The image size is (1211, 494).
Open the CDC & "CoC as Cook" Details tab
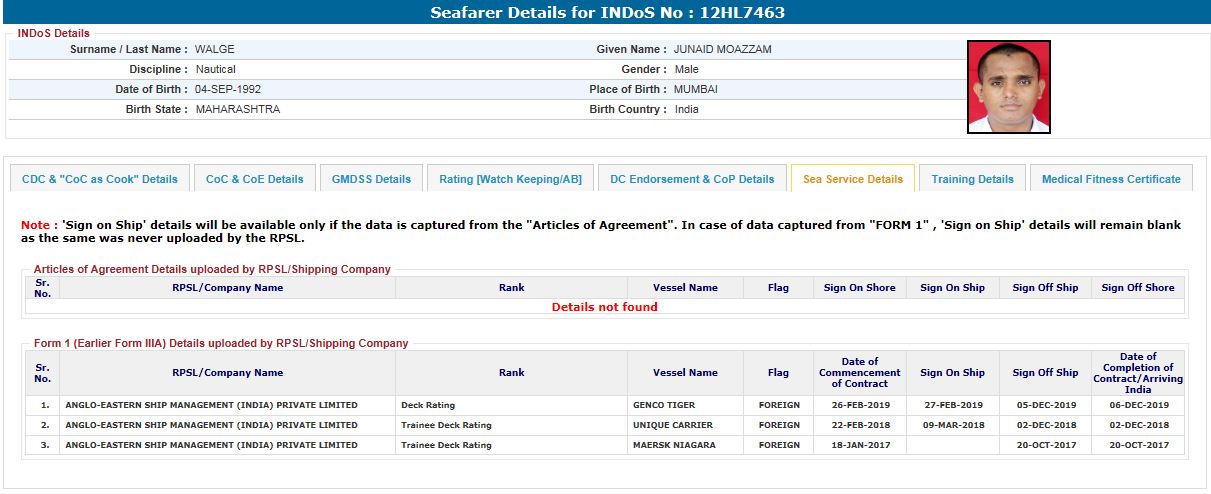point(100,179)
